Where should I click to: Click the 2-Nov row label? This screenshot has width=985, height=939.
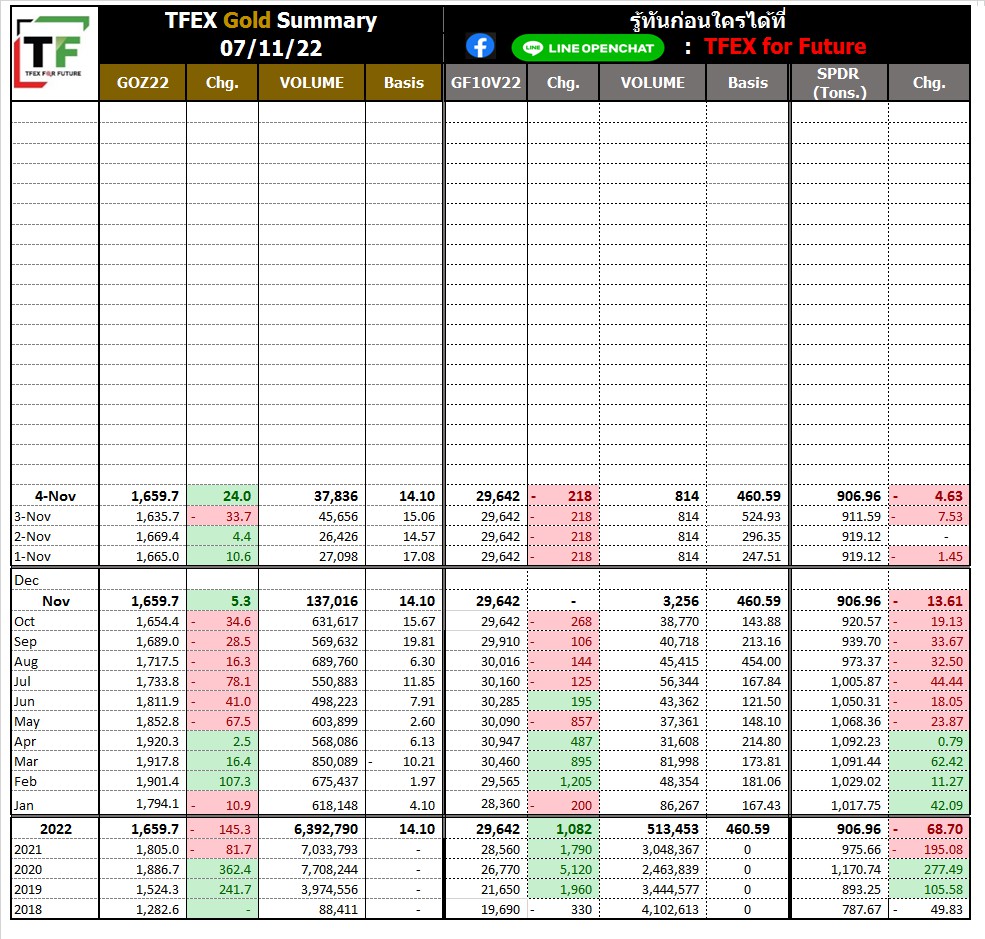click(x=33, y=537)
